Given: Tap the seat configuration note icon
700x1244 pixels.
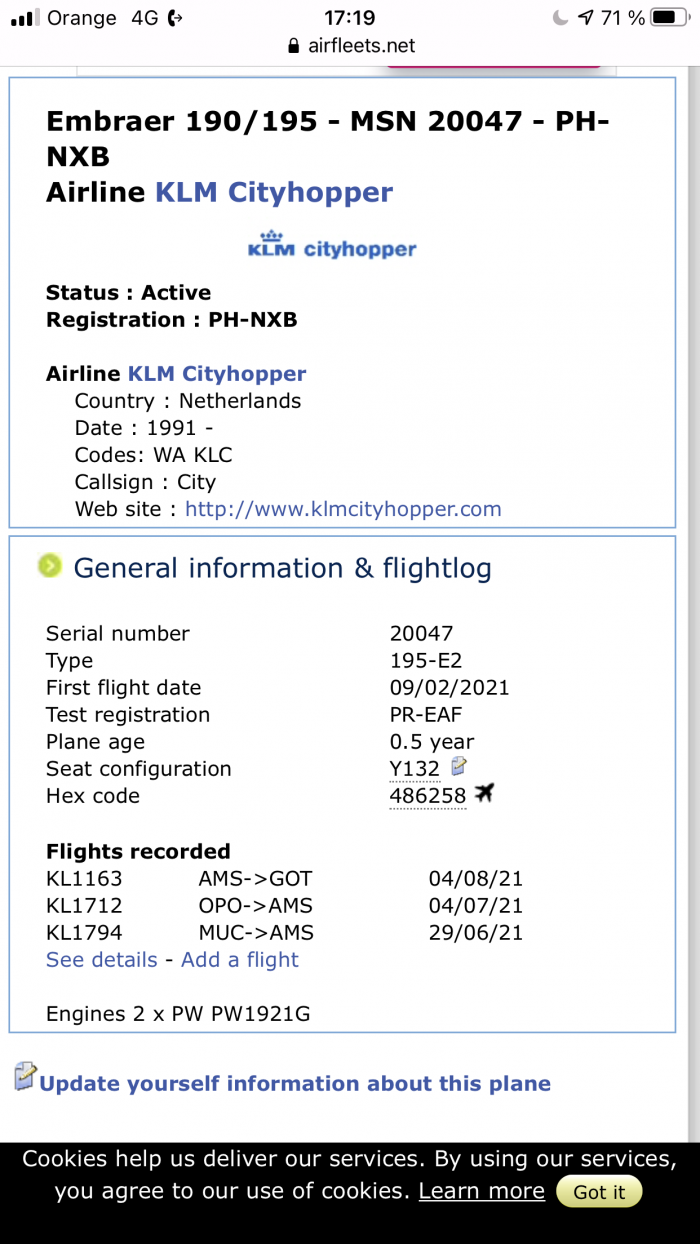Looking at the screenshot, I should 459,767.
